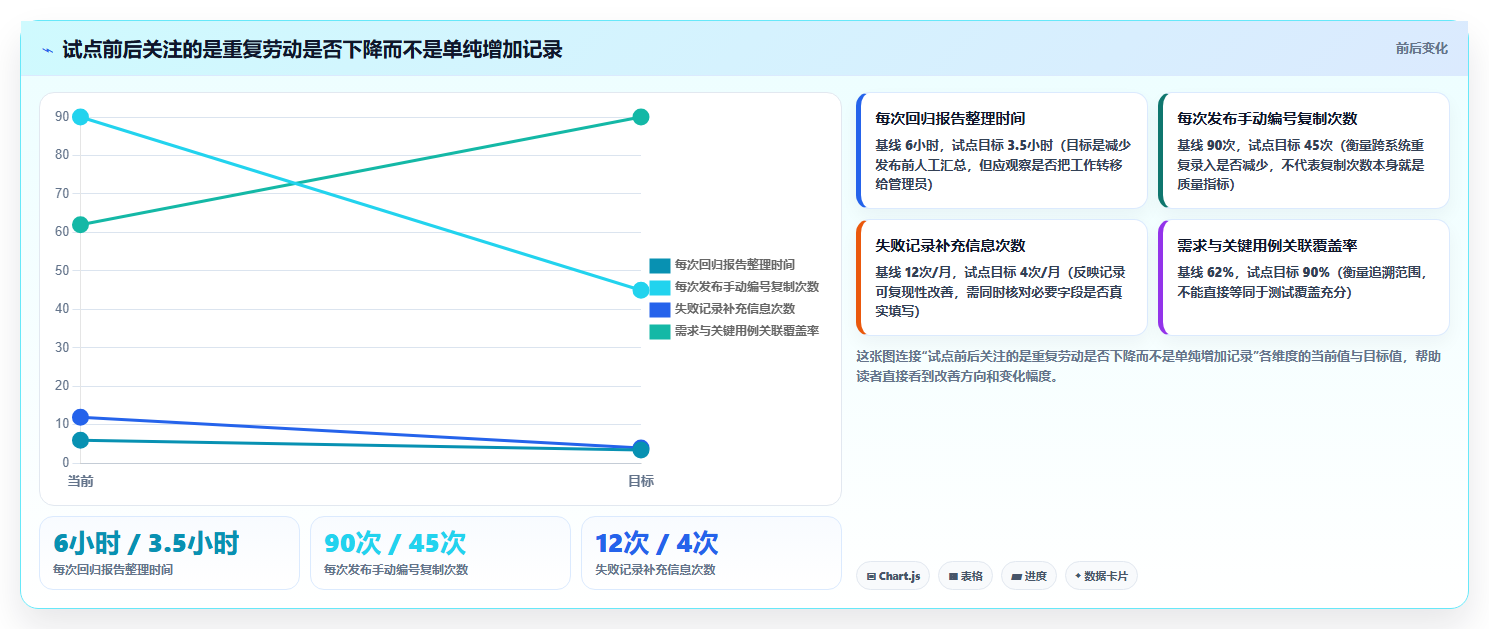Click the star icon in 数据卡片 tag
The image size is (1489, 629).
[x=1078, y=576]
